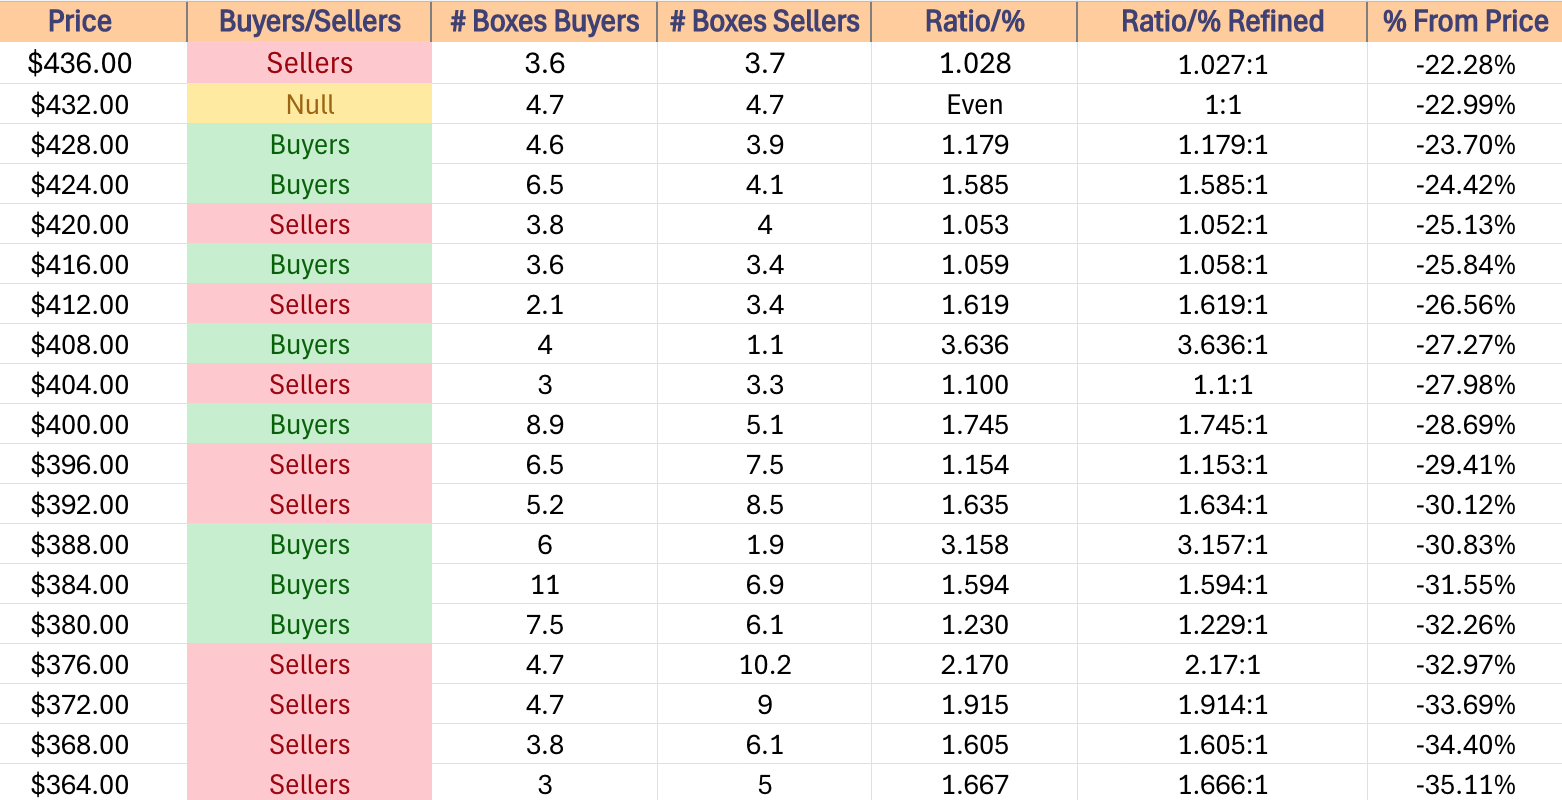Select the -22.28% from price cell

[1465, 63]
